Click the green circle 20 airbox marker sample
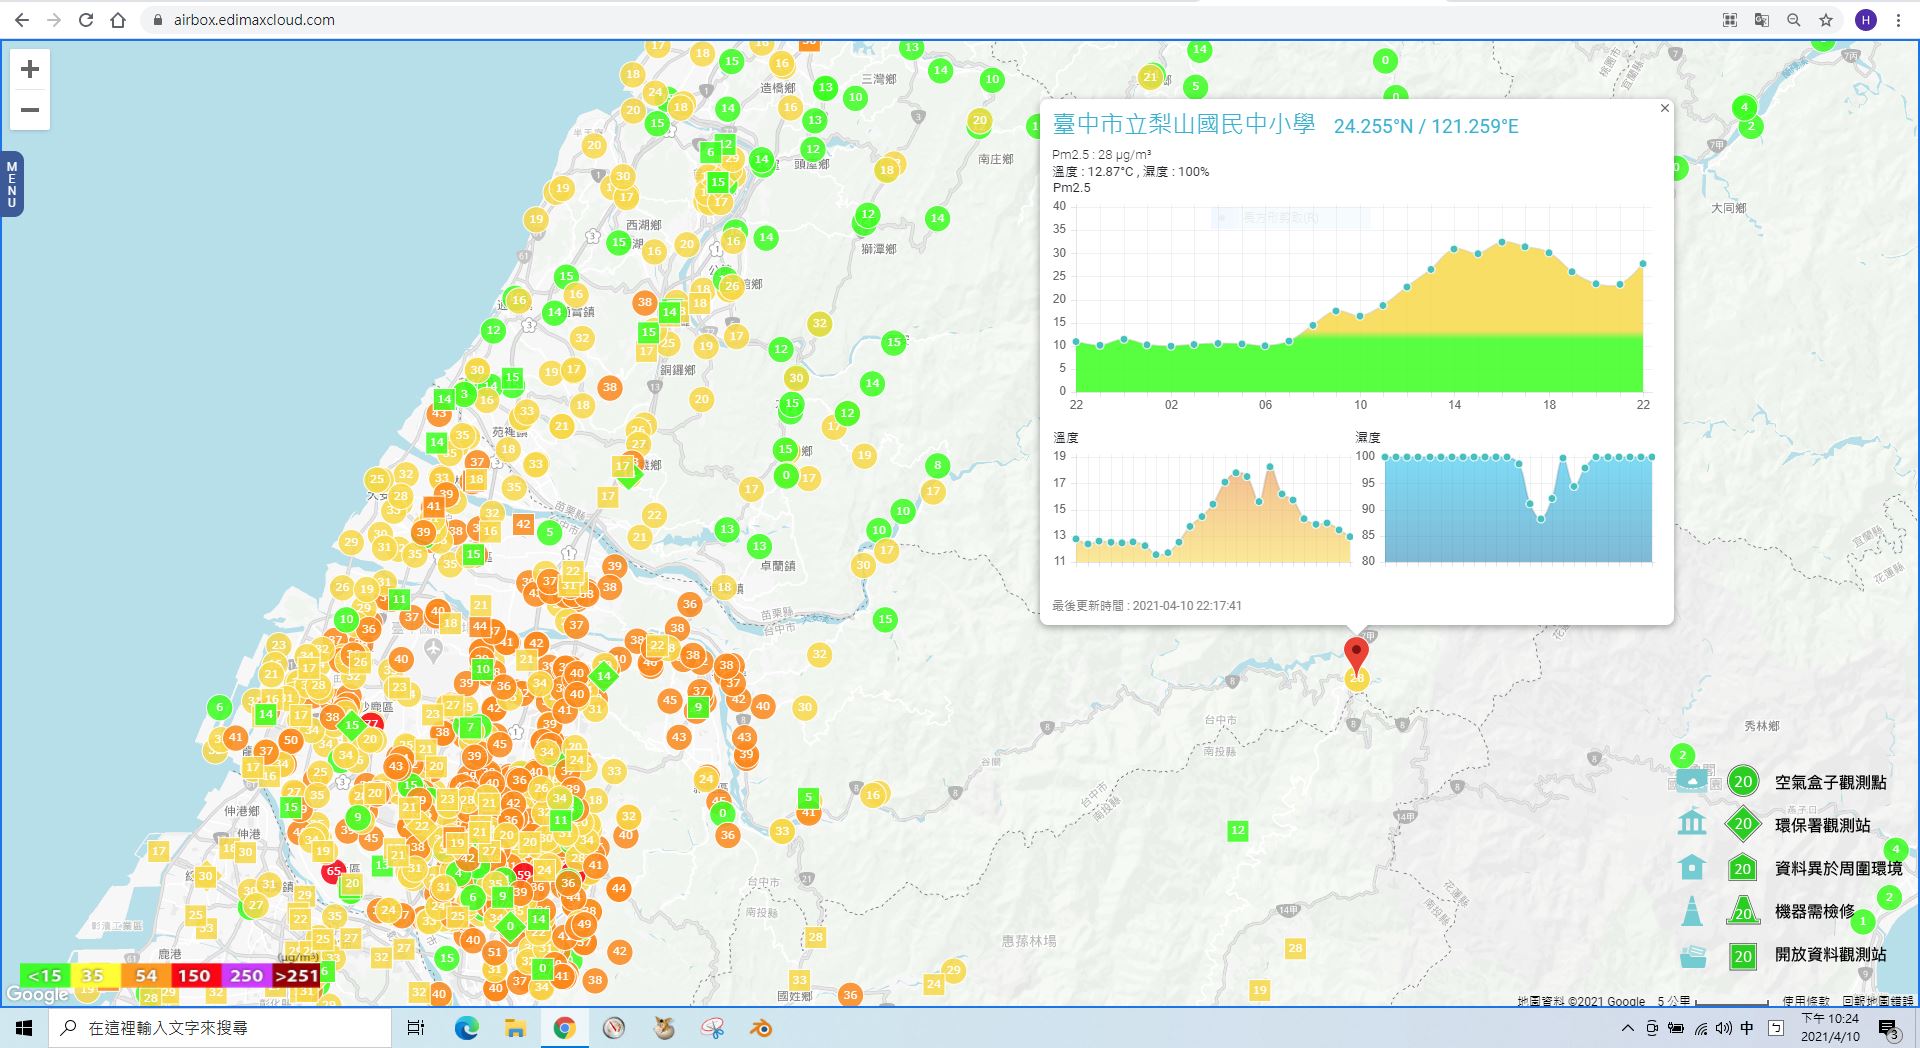 1743,782
